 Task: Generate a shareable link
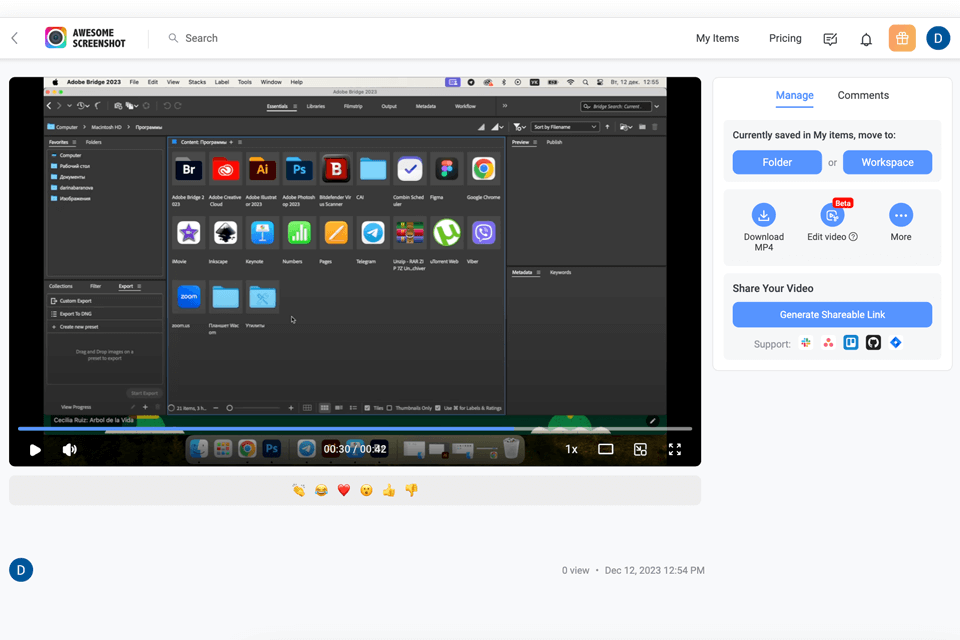832,314
